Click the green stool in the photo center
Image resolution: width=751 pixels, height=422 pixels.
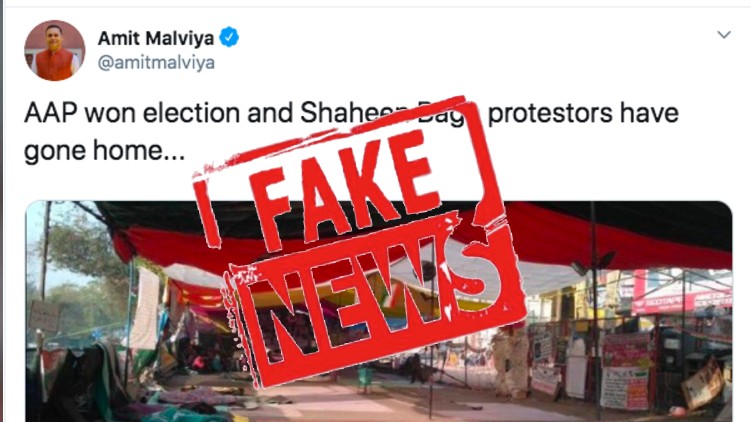pos(365,379)
